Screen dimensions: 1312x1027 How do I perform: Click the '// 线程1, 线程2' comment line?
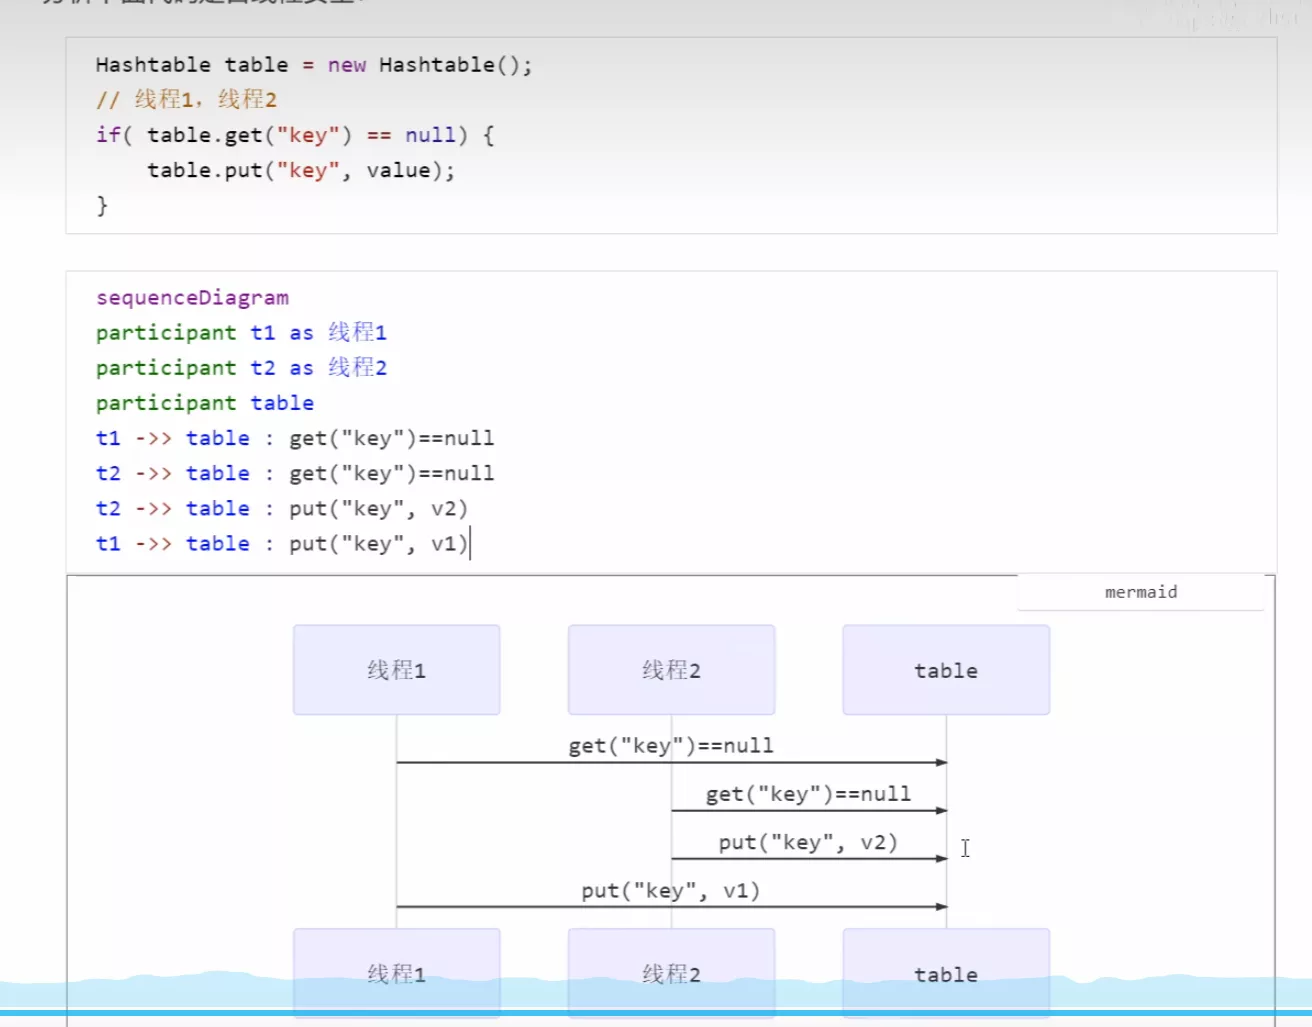click(x=186, y=100)
